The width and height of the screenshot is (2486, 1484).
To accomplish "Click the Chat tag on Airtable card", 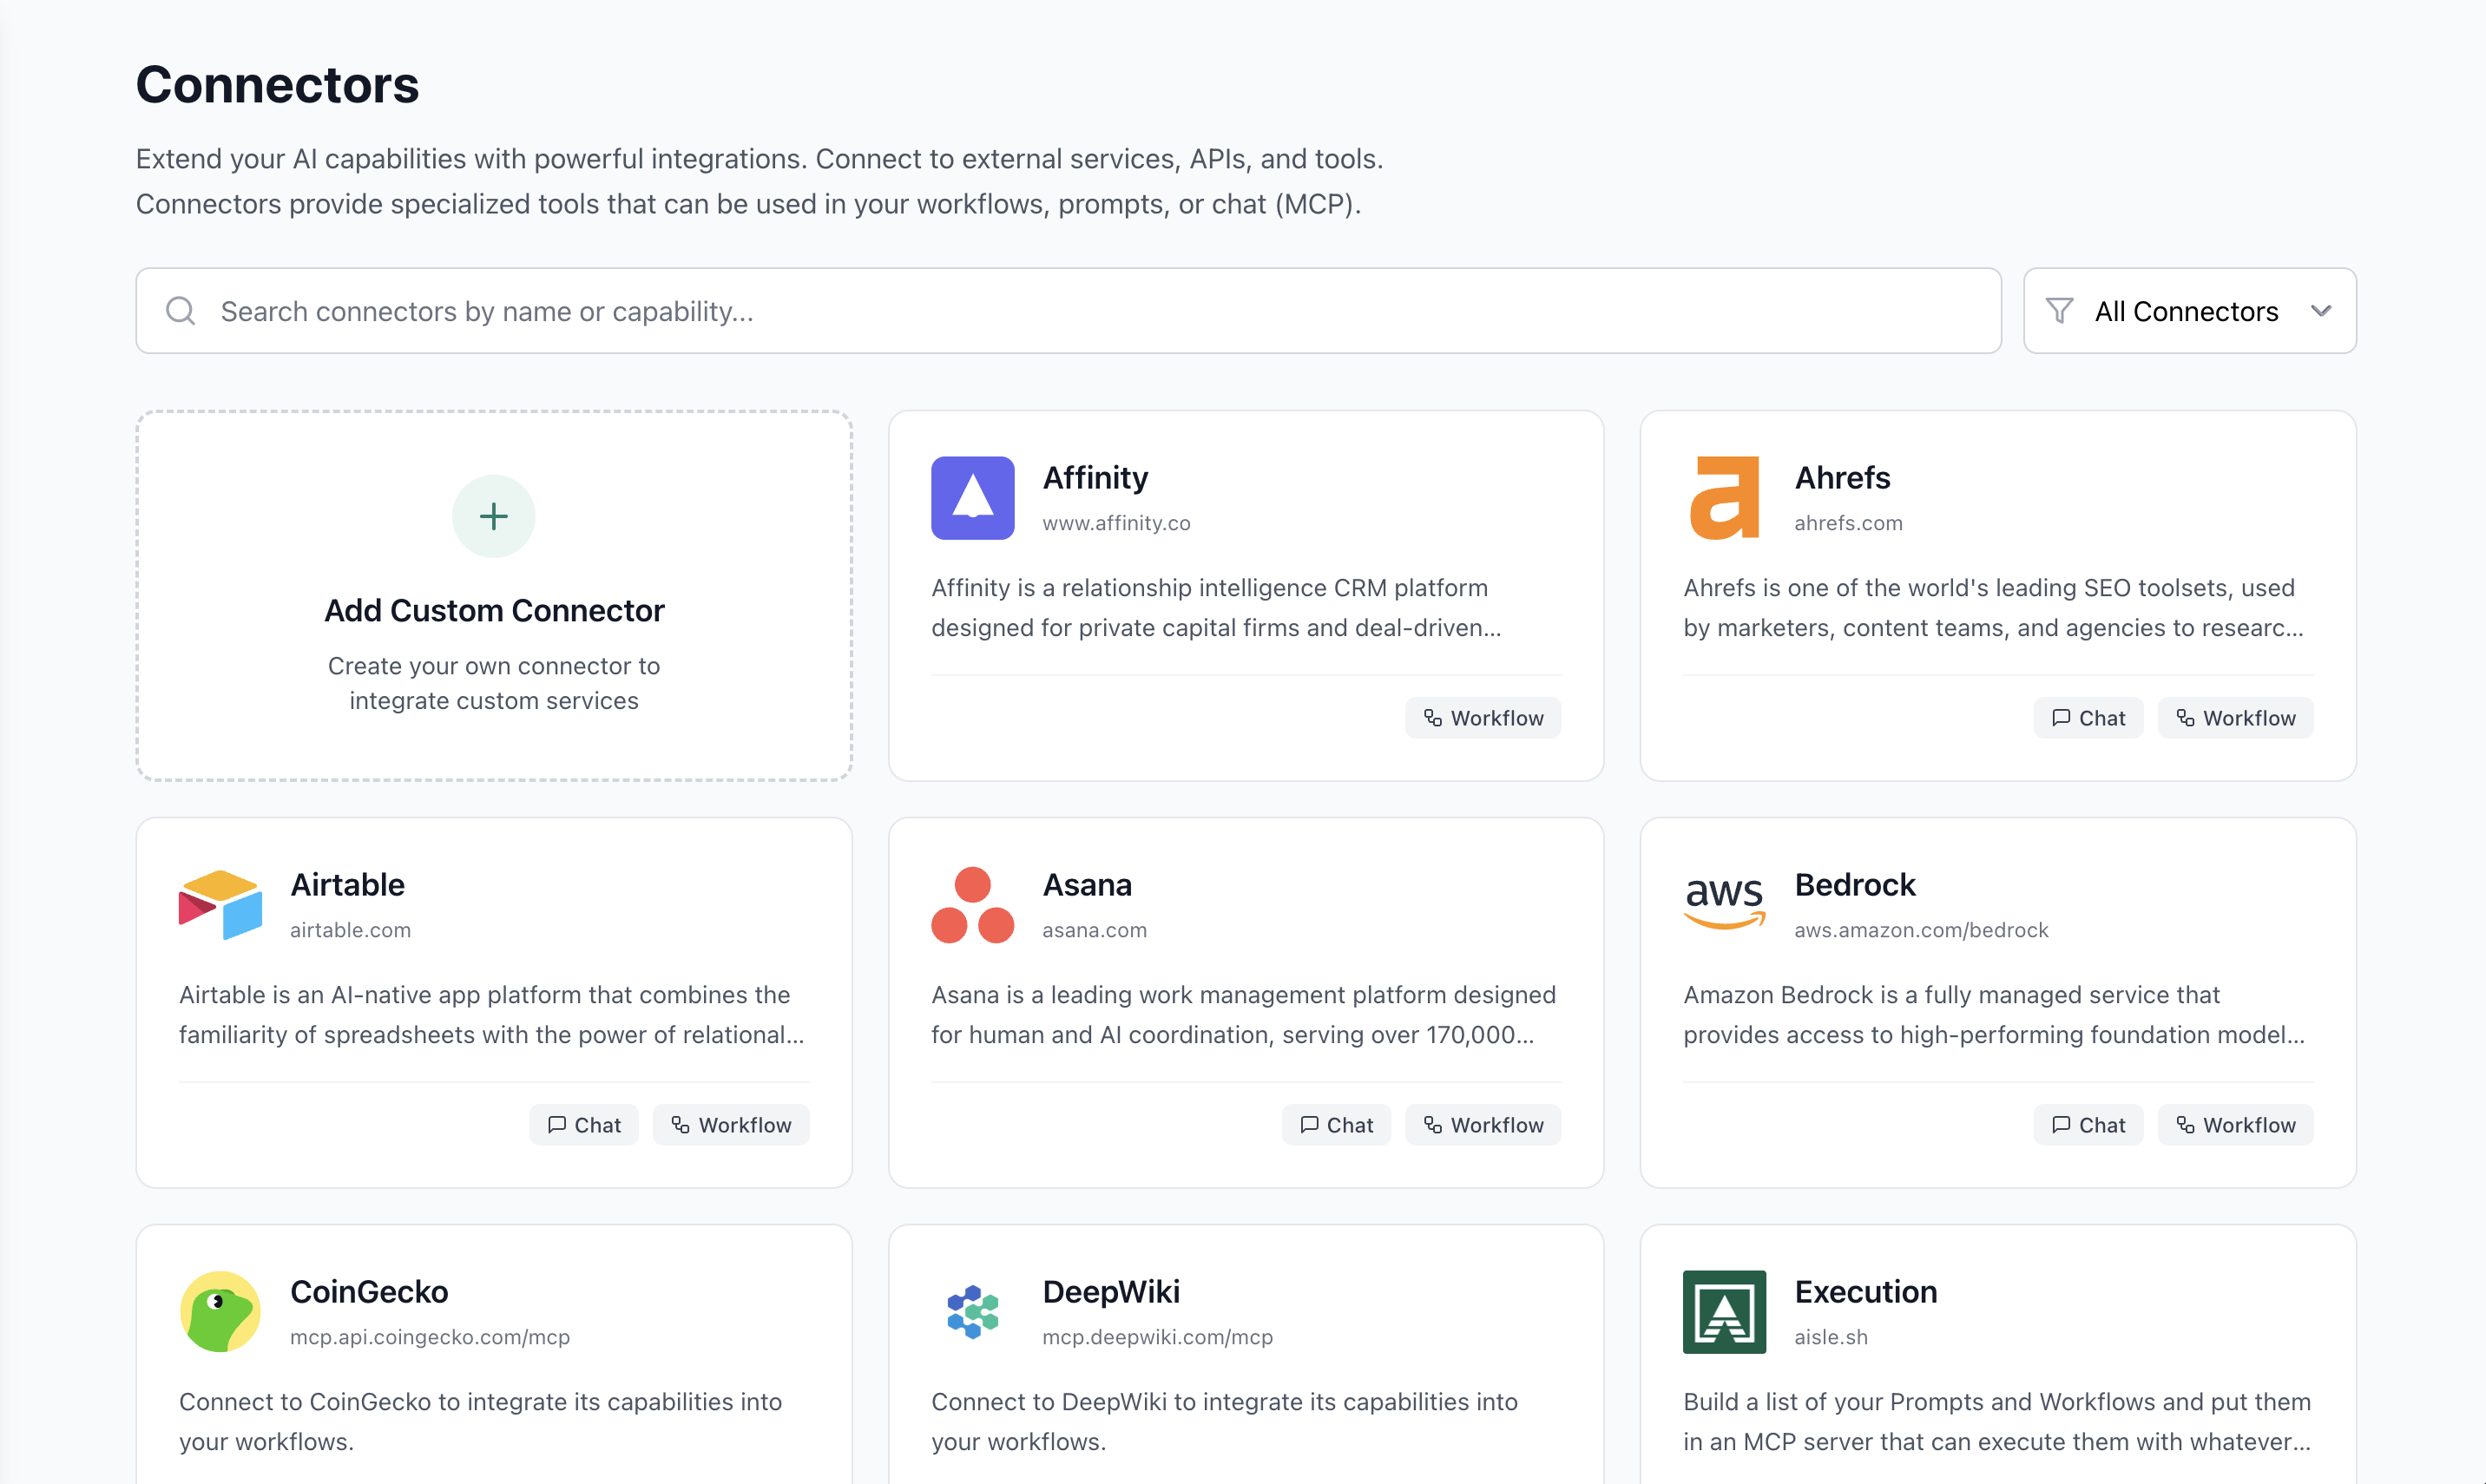I will click(583, 1125).
